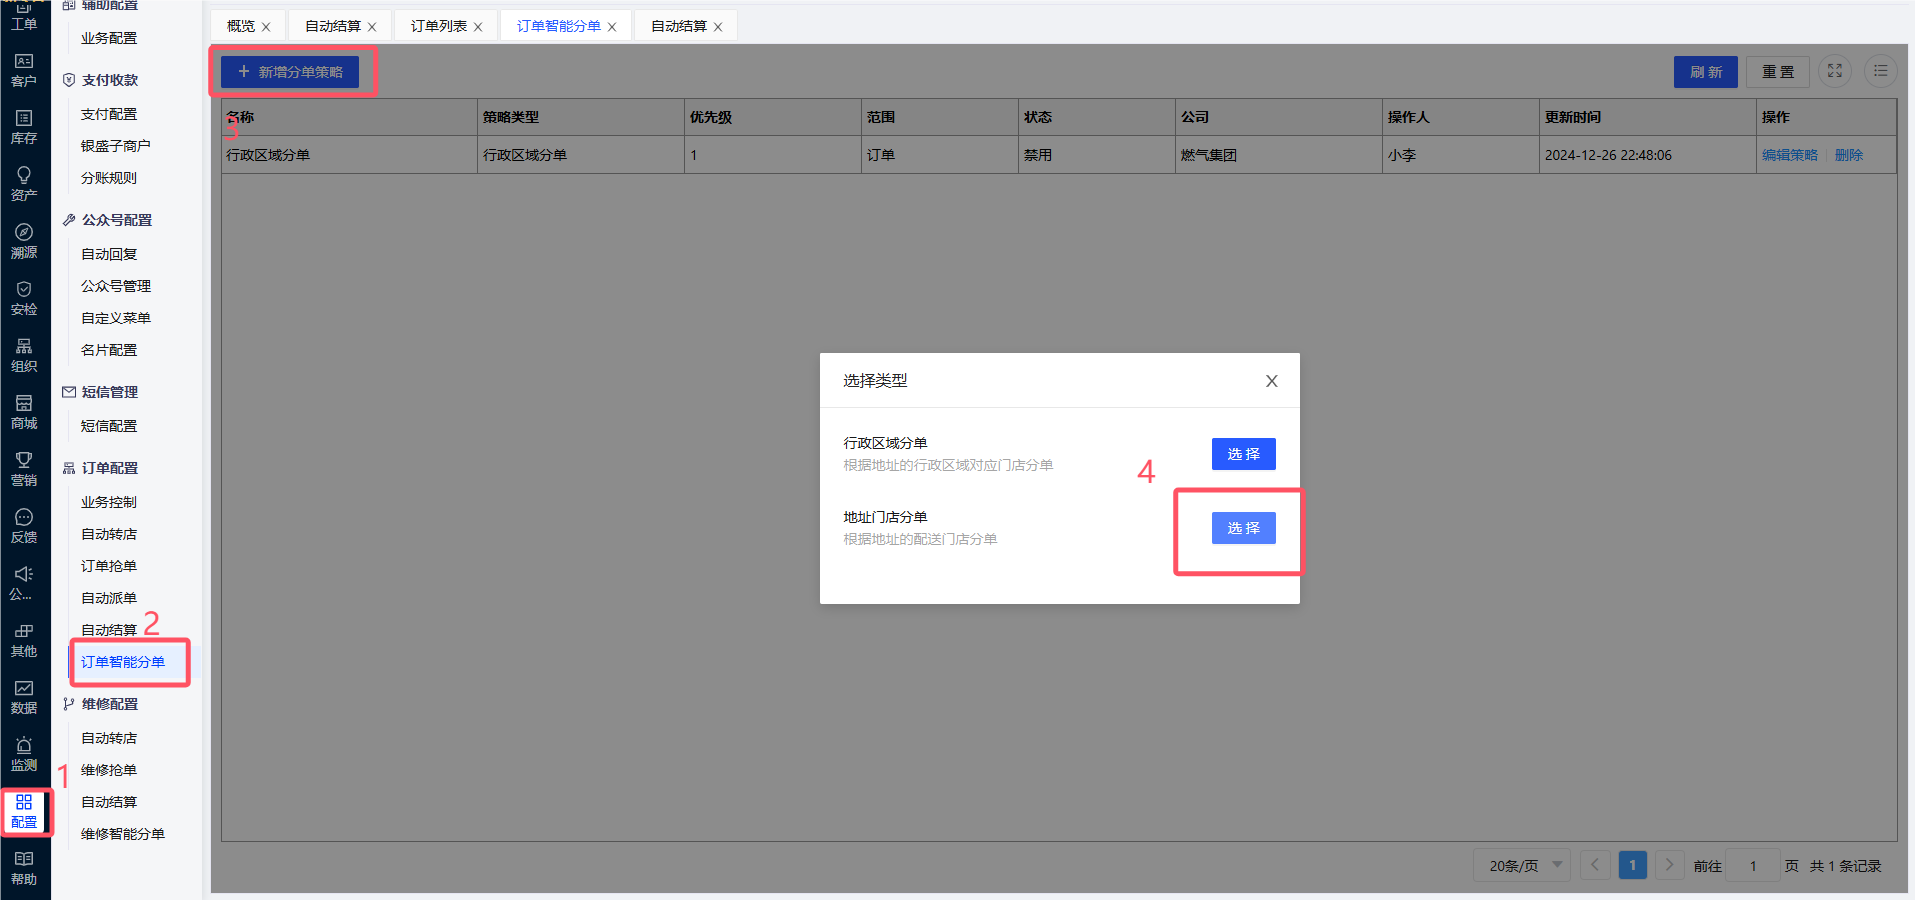
Task: Open 分账规则 menu item
Action: (109, 178)
